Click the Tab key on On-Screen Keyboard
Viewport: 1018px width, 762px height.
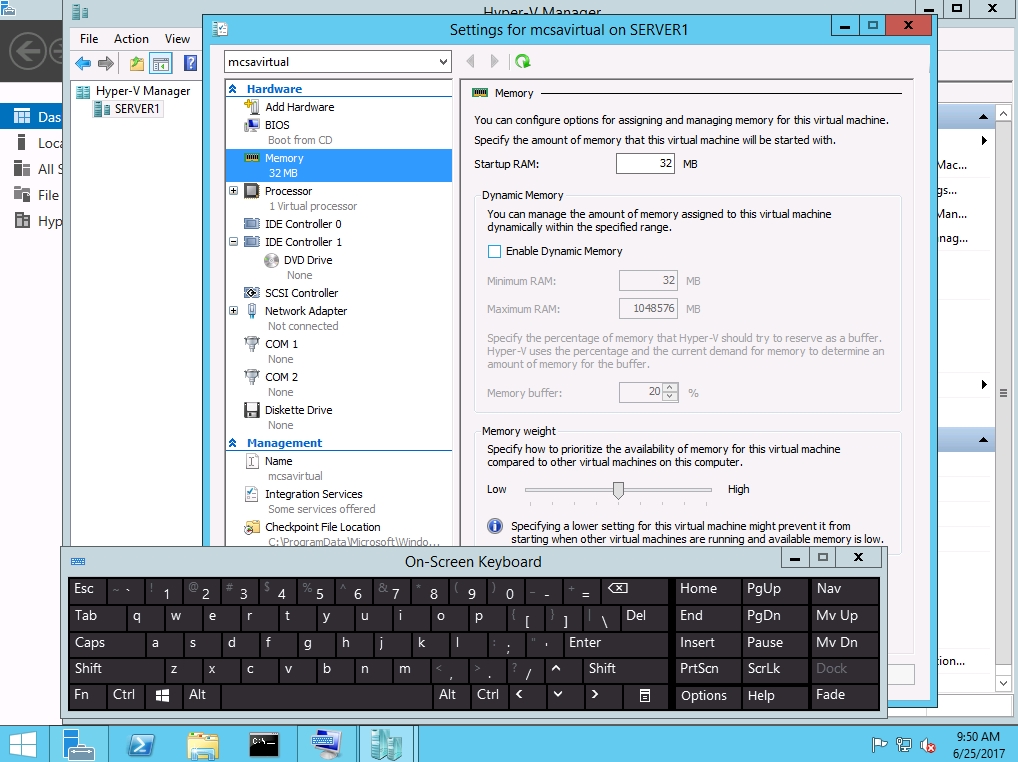tap(97, 616)
